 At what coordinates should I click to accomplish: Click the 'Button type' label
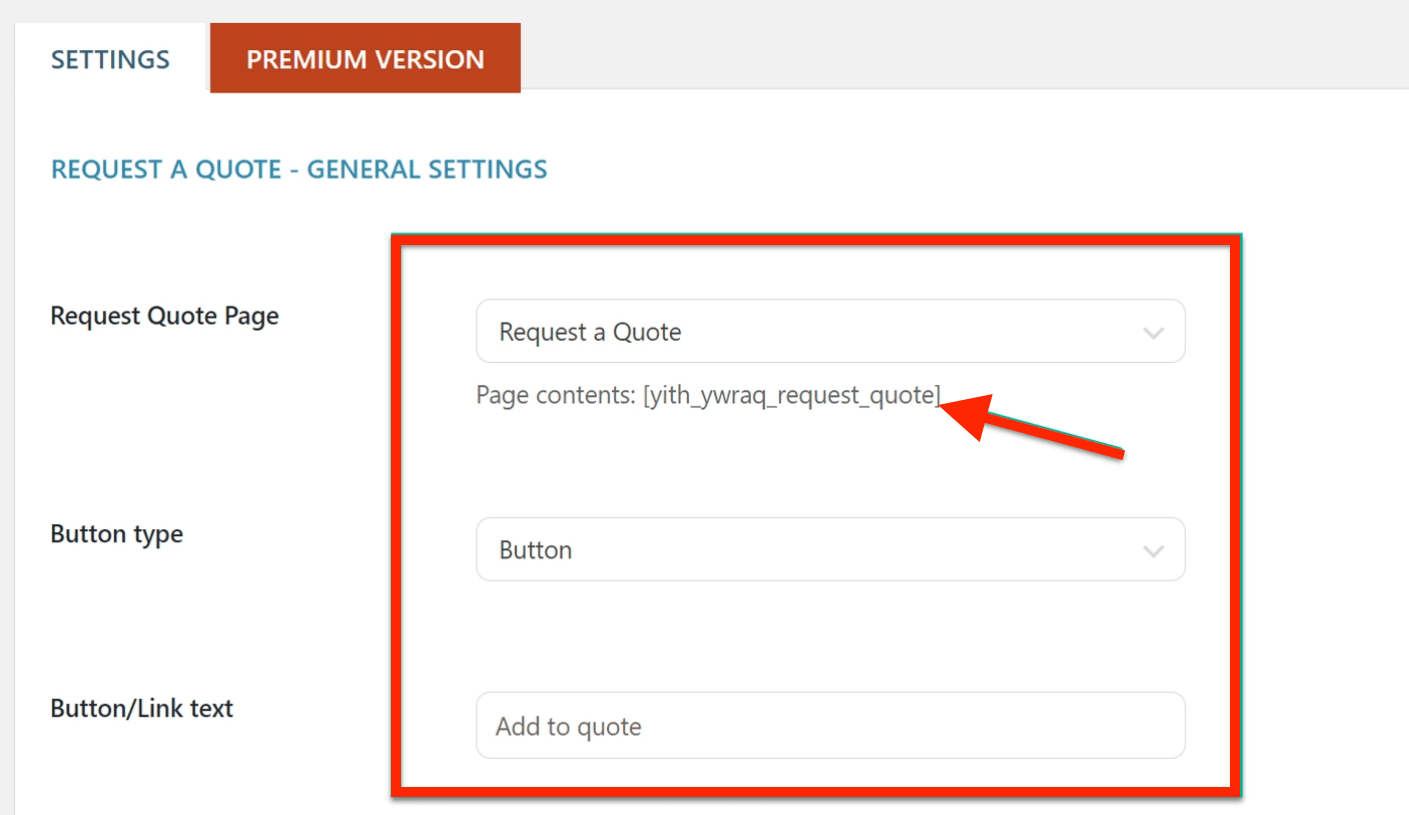click(116, 534)
